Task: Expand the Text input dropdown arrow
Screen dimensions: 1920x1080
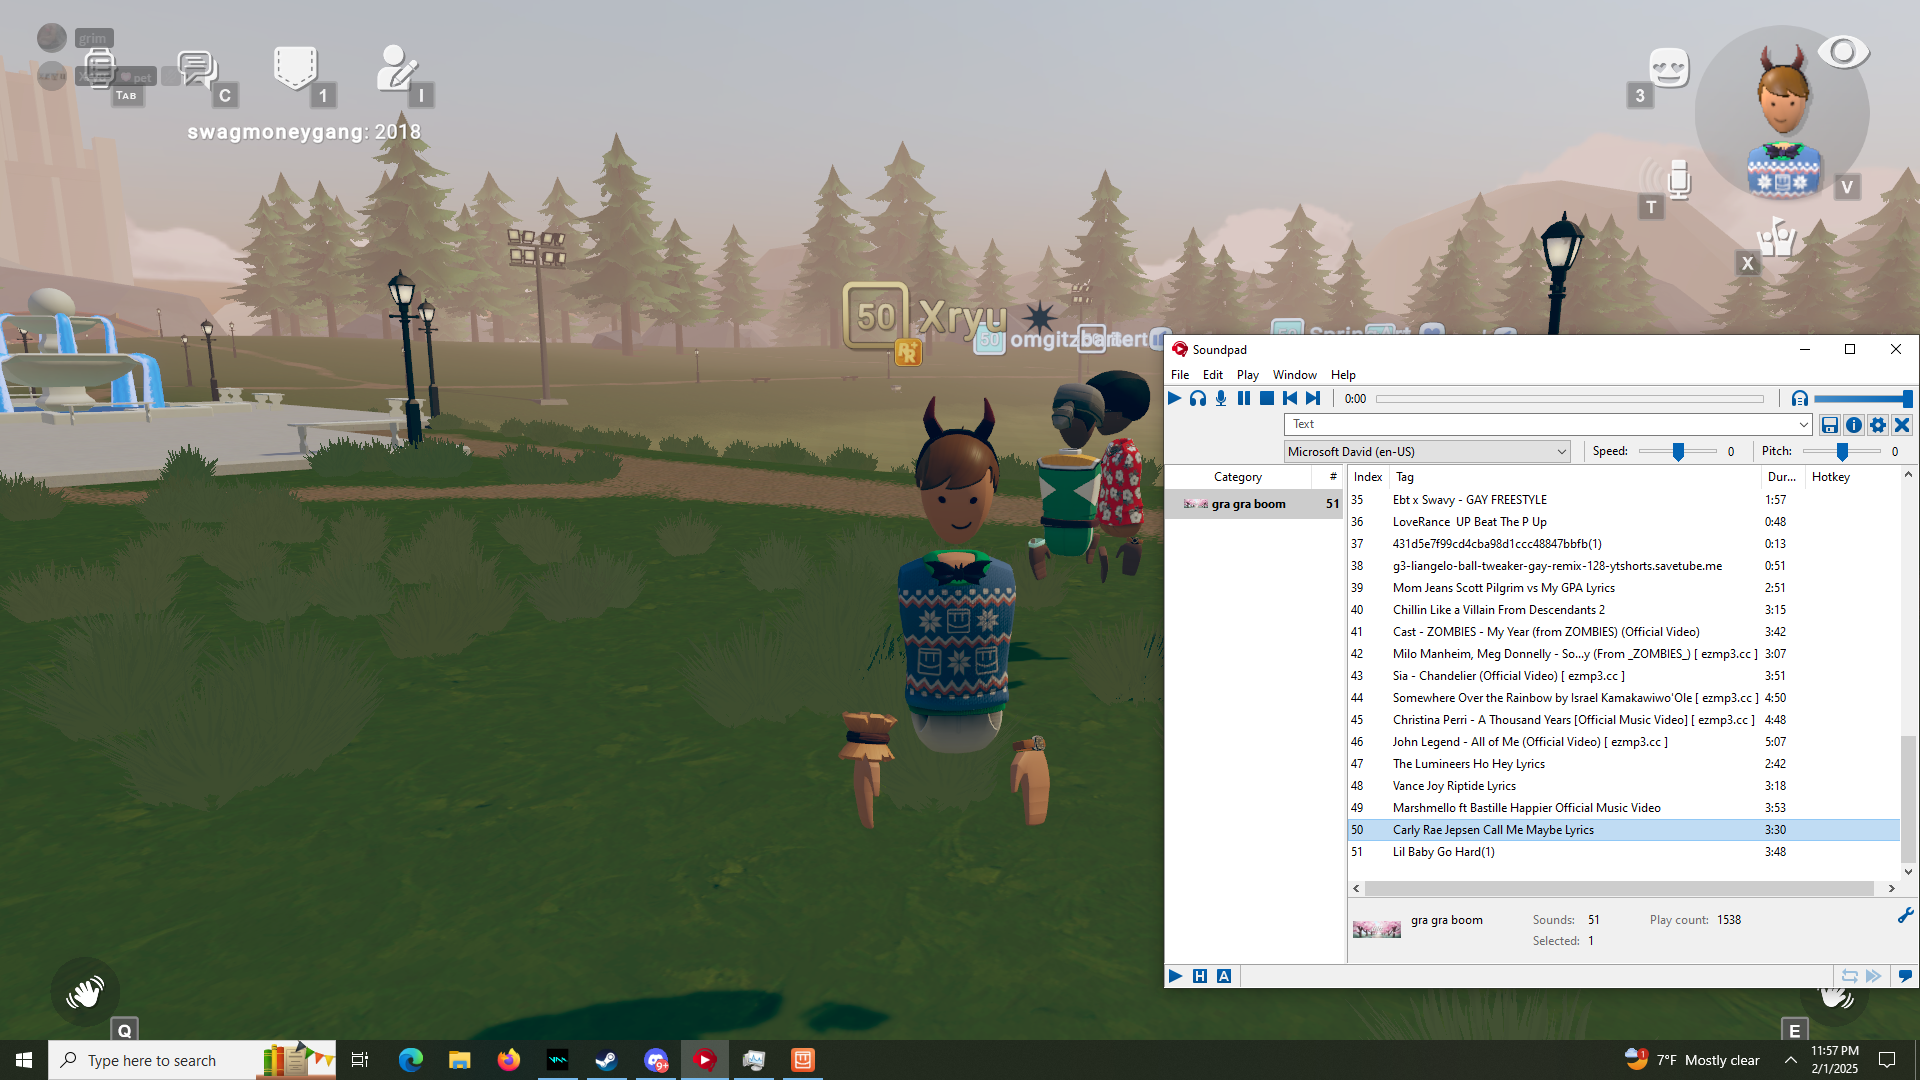Action: [1803, 425]
